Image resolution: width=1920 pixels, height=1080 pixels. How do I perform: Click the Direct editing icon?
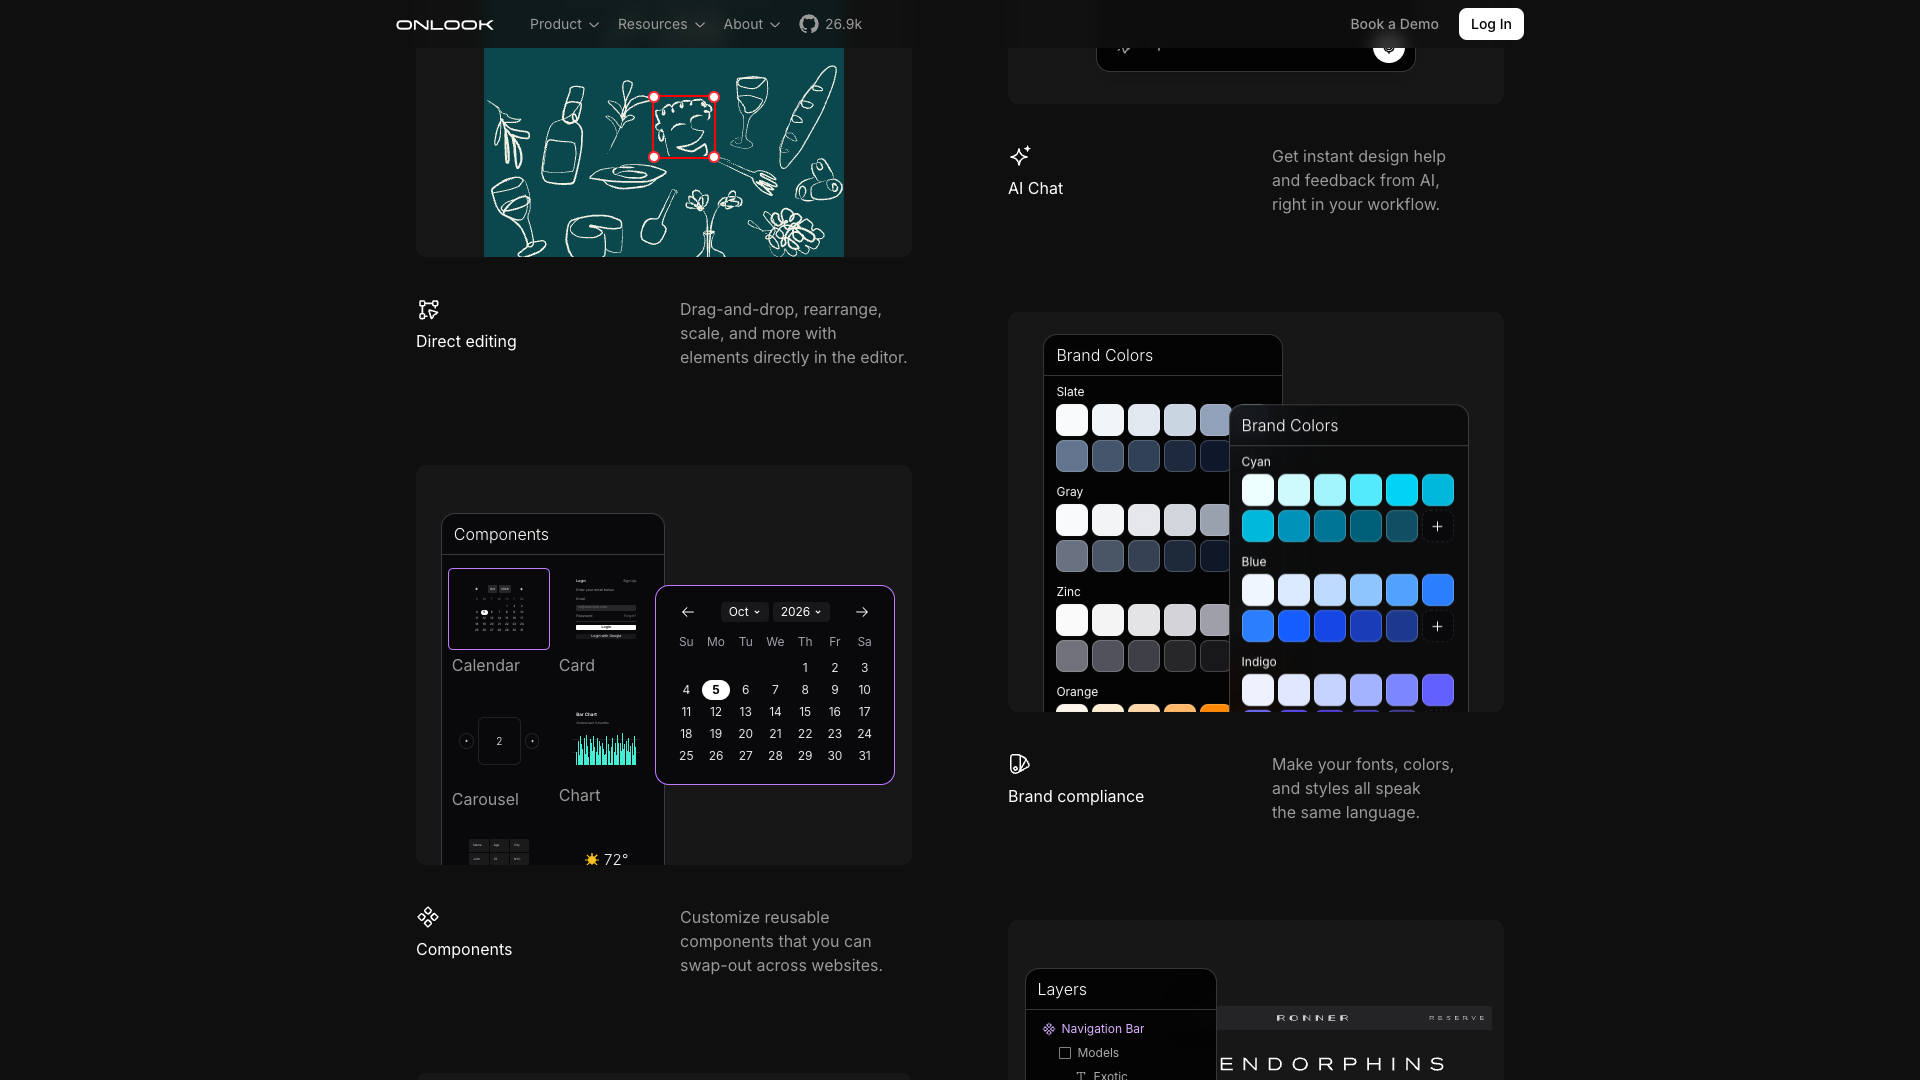pos(428,309)
